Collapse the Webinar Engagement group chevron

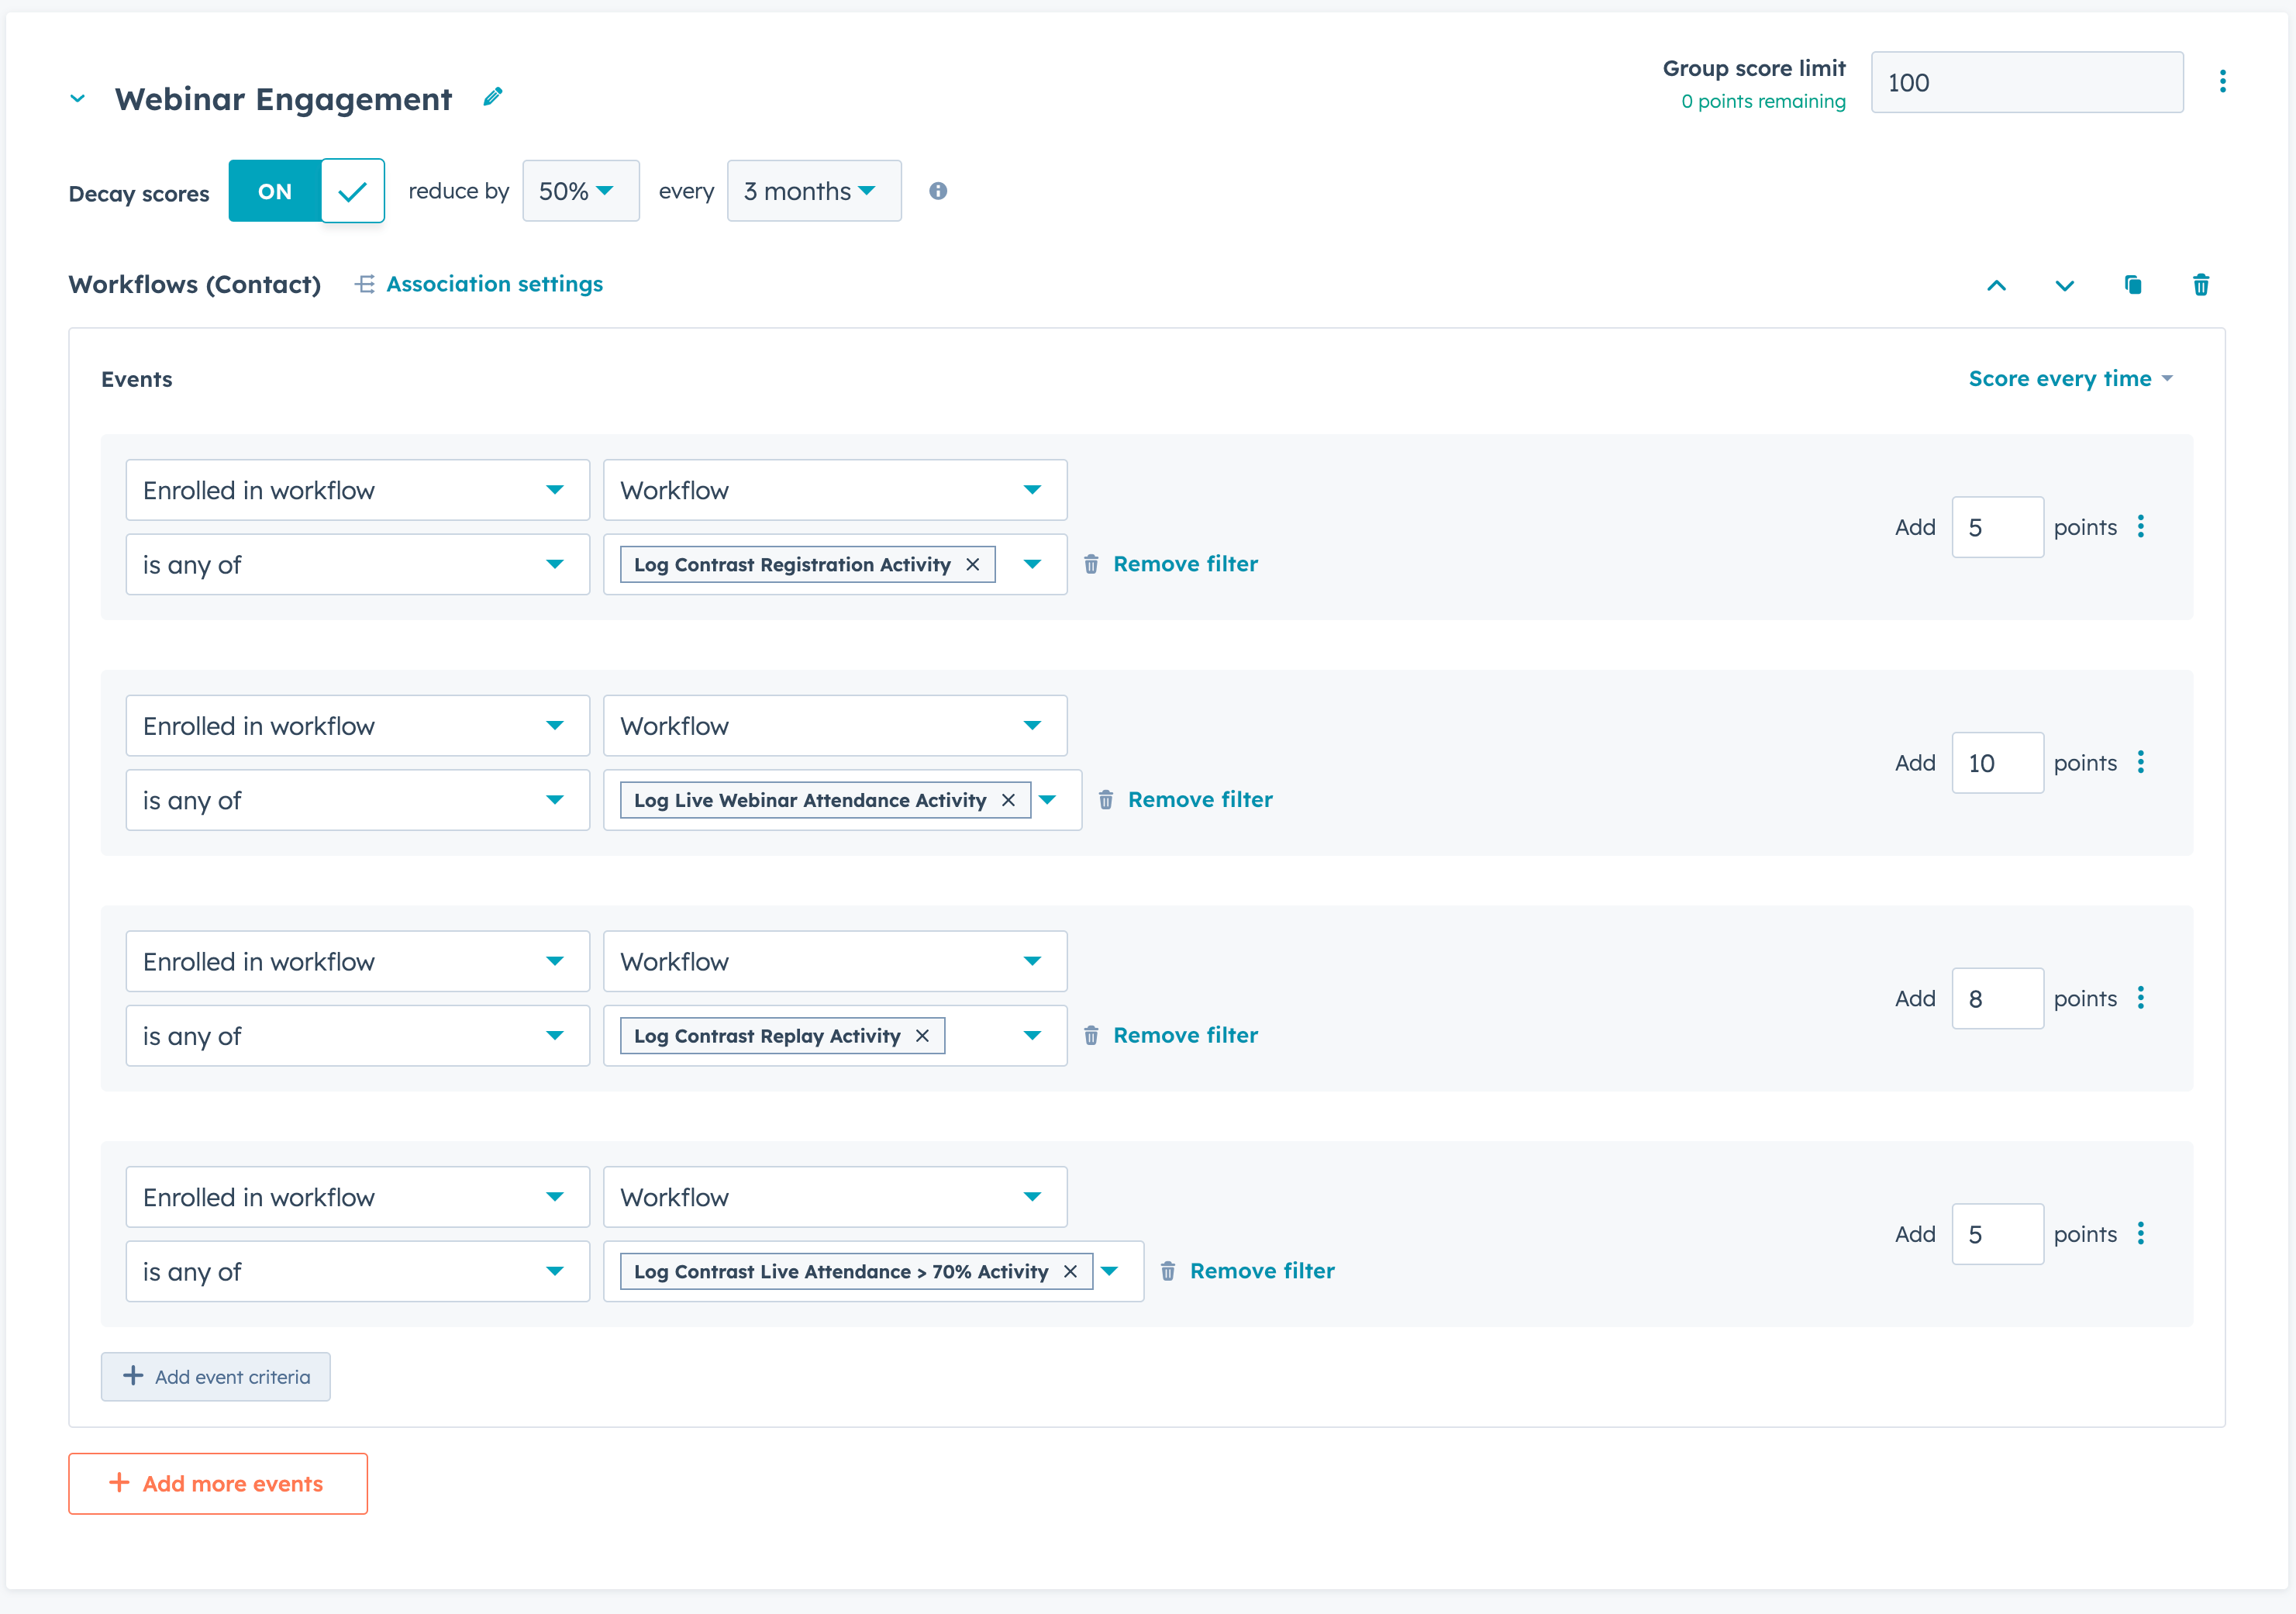tap(77, 99)
